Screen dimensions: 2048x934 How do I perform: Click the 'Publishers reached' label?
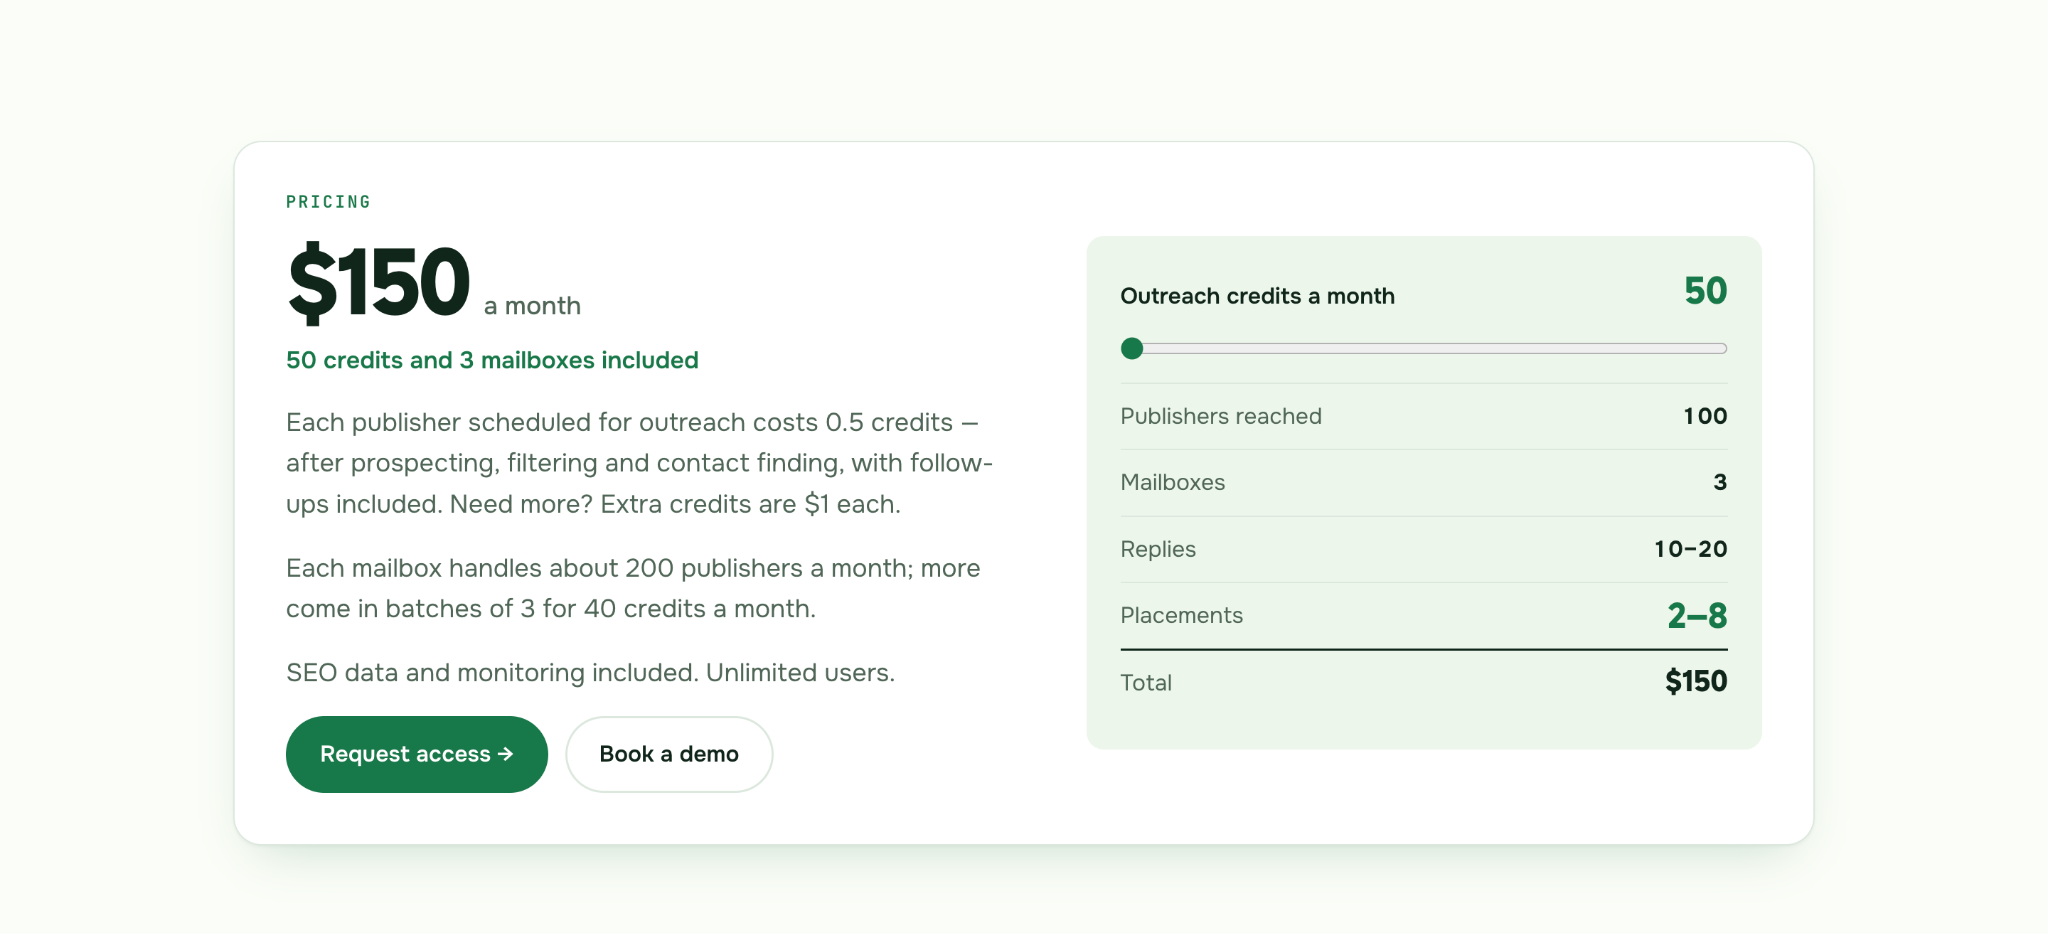click(1221, 416)
